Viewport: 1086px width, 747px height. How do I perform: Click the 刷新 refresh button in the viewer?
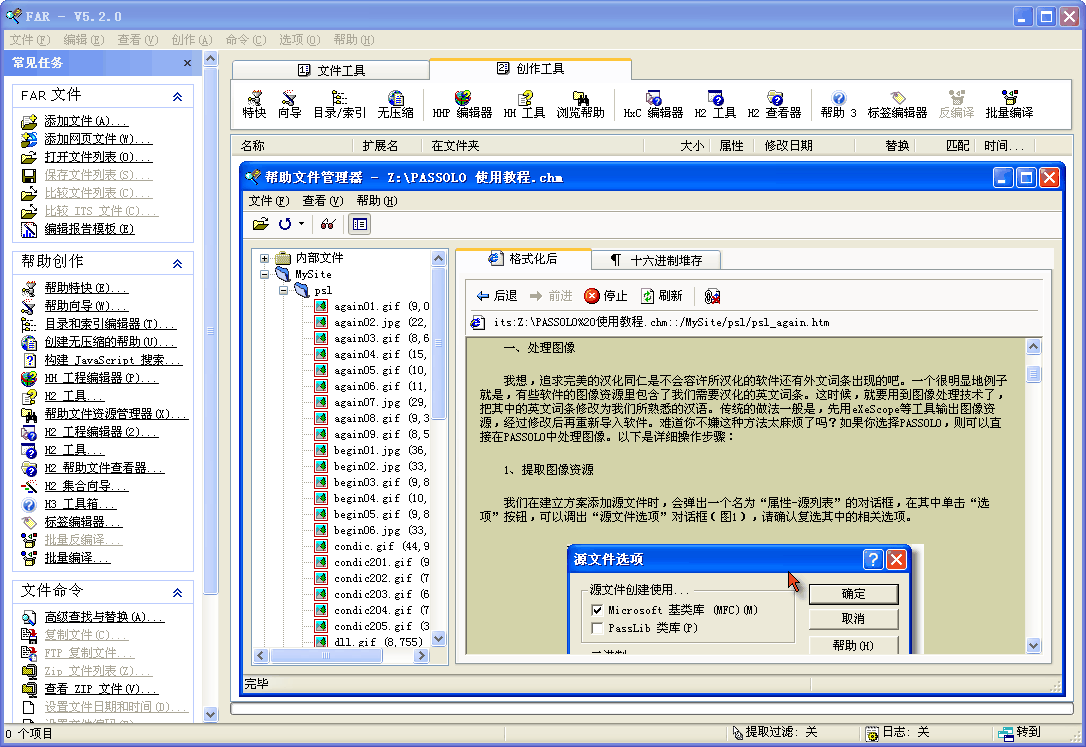(661, 296)
